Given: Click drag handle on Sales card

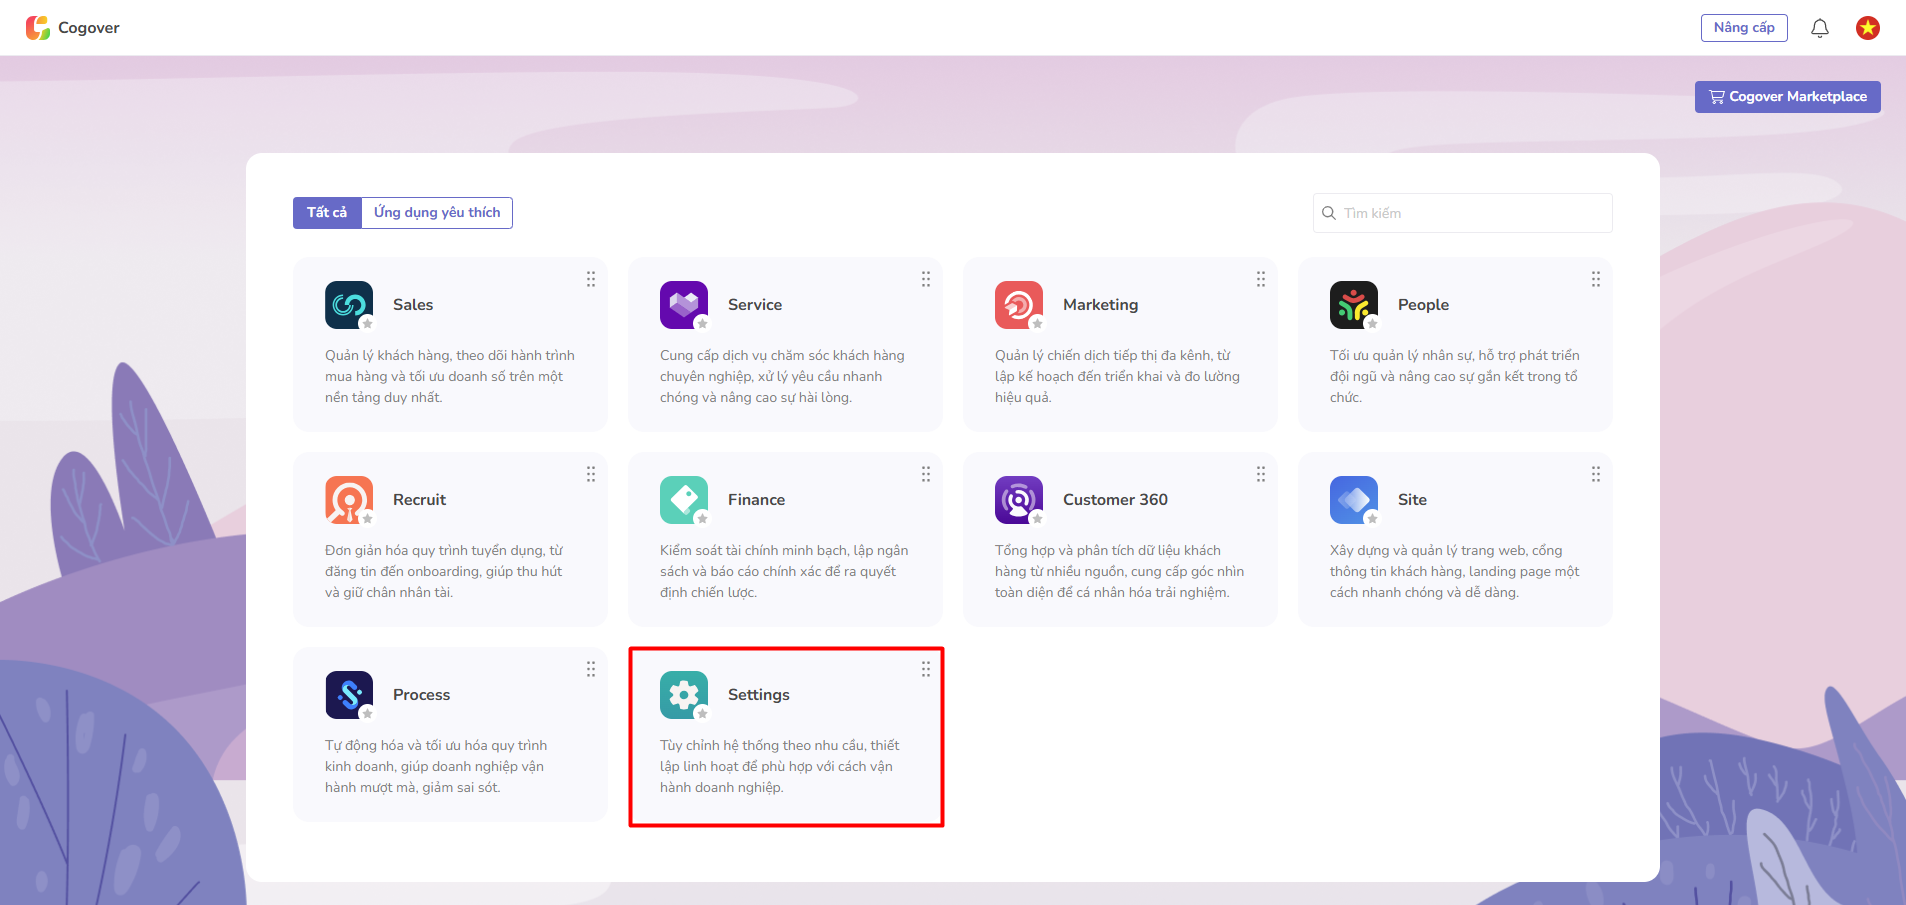Looking at the screenshot, I should click(591, 279).
